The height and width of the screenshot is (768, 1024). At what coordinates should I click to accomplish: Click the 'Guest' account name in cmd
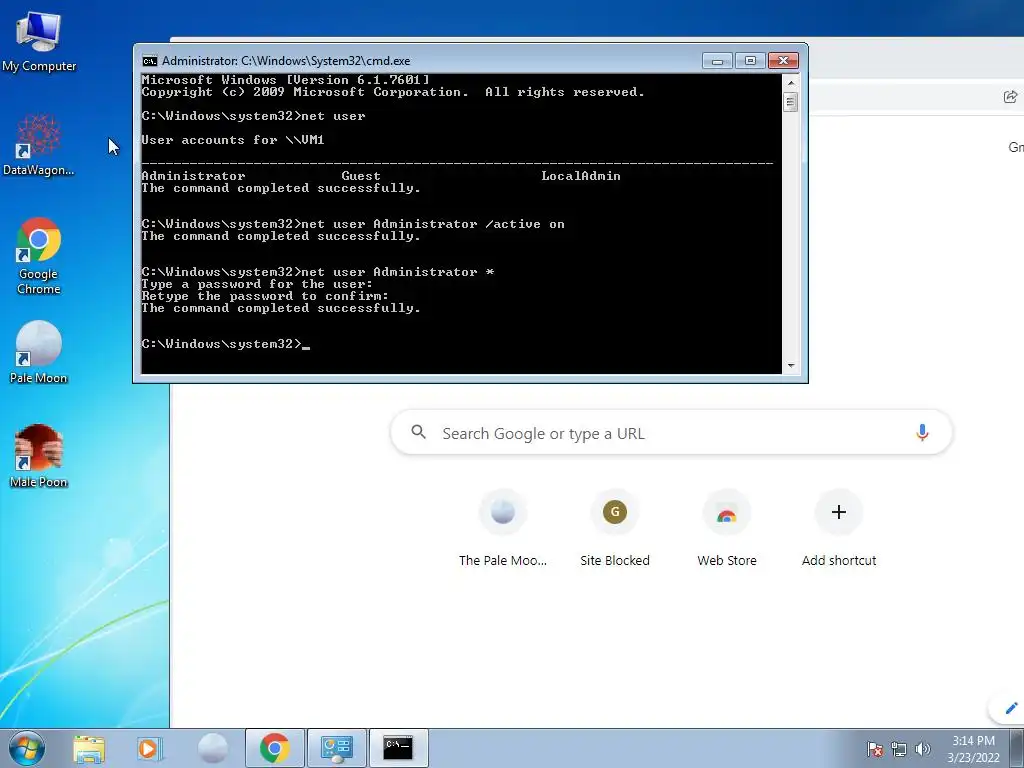(x=360, y=176)
